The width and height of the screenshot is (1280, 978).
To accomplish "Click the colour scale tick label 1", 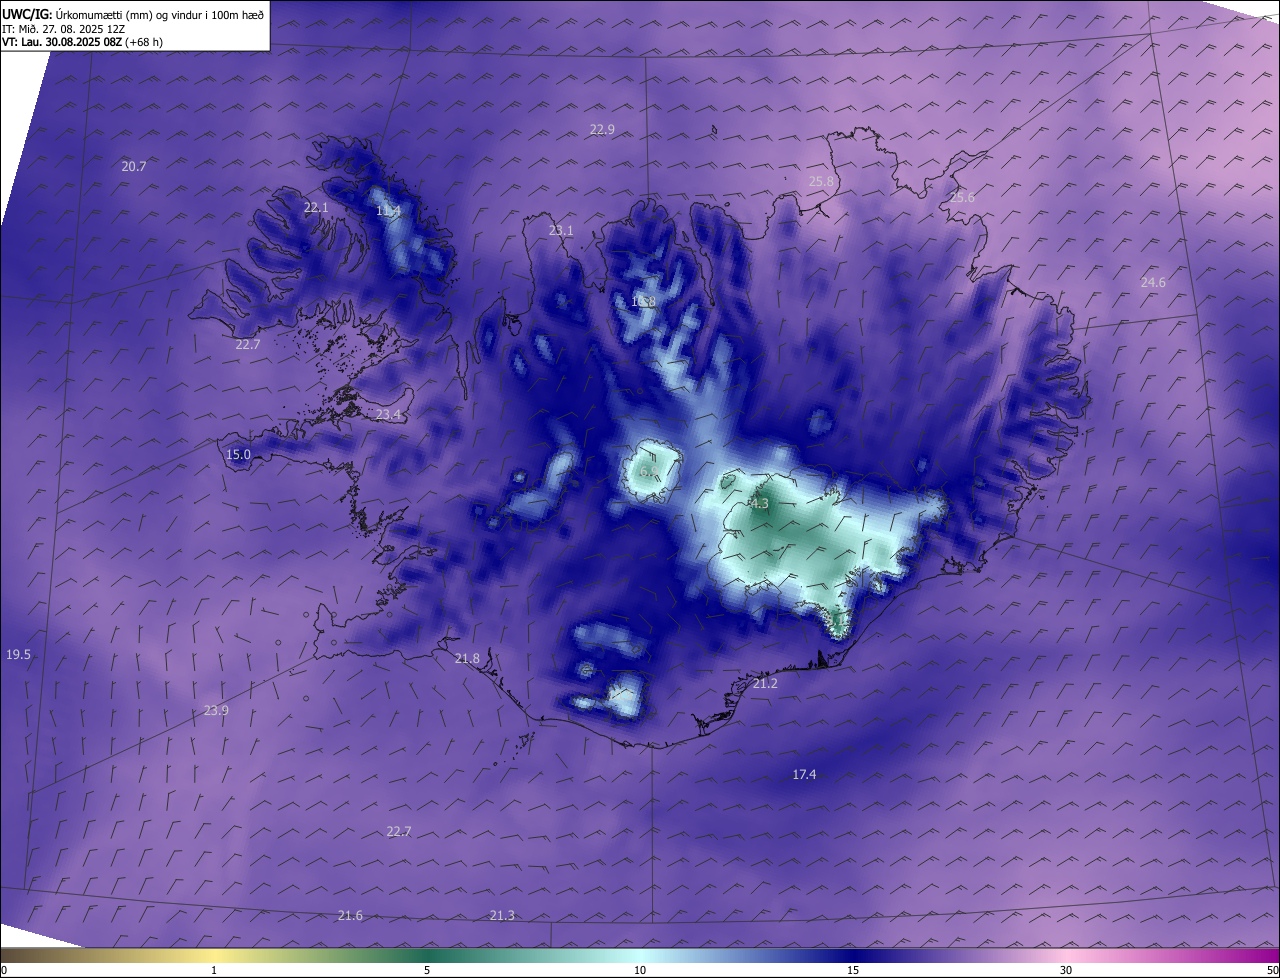I will 214,970.
